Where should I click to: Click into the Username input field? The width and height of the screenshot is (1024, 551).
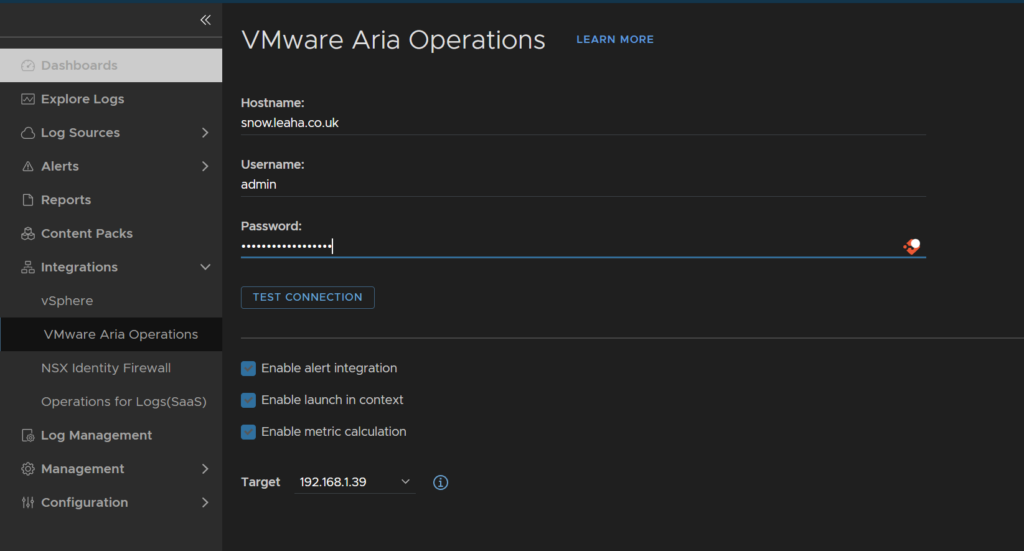pos(583,185)
